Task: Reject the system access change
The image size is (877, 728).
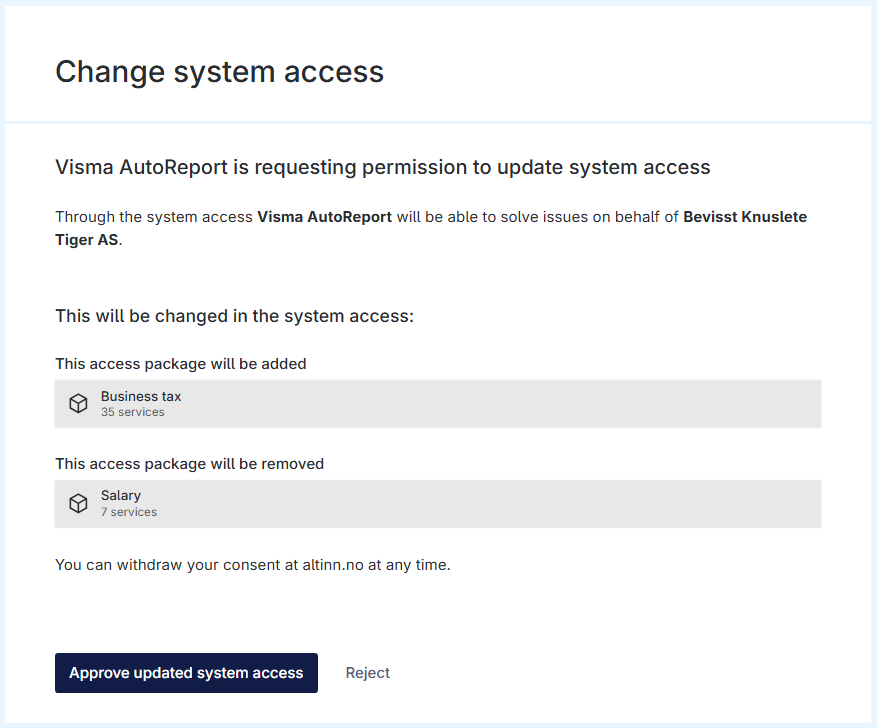Action: pyautogui.click(x=367, y=673)
